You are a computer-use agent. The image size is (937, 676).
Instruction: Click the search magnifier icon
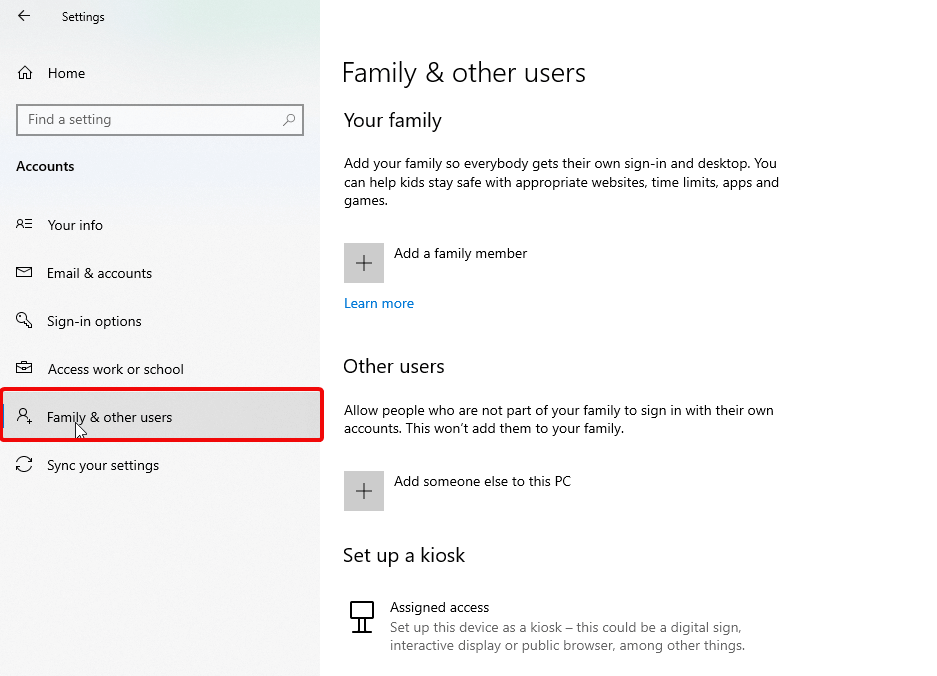pos(289,120)
